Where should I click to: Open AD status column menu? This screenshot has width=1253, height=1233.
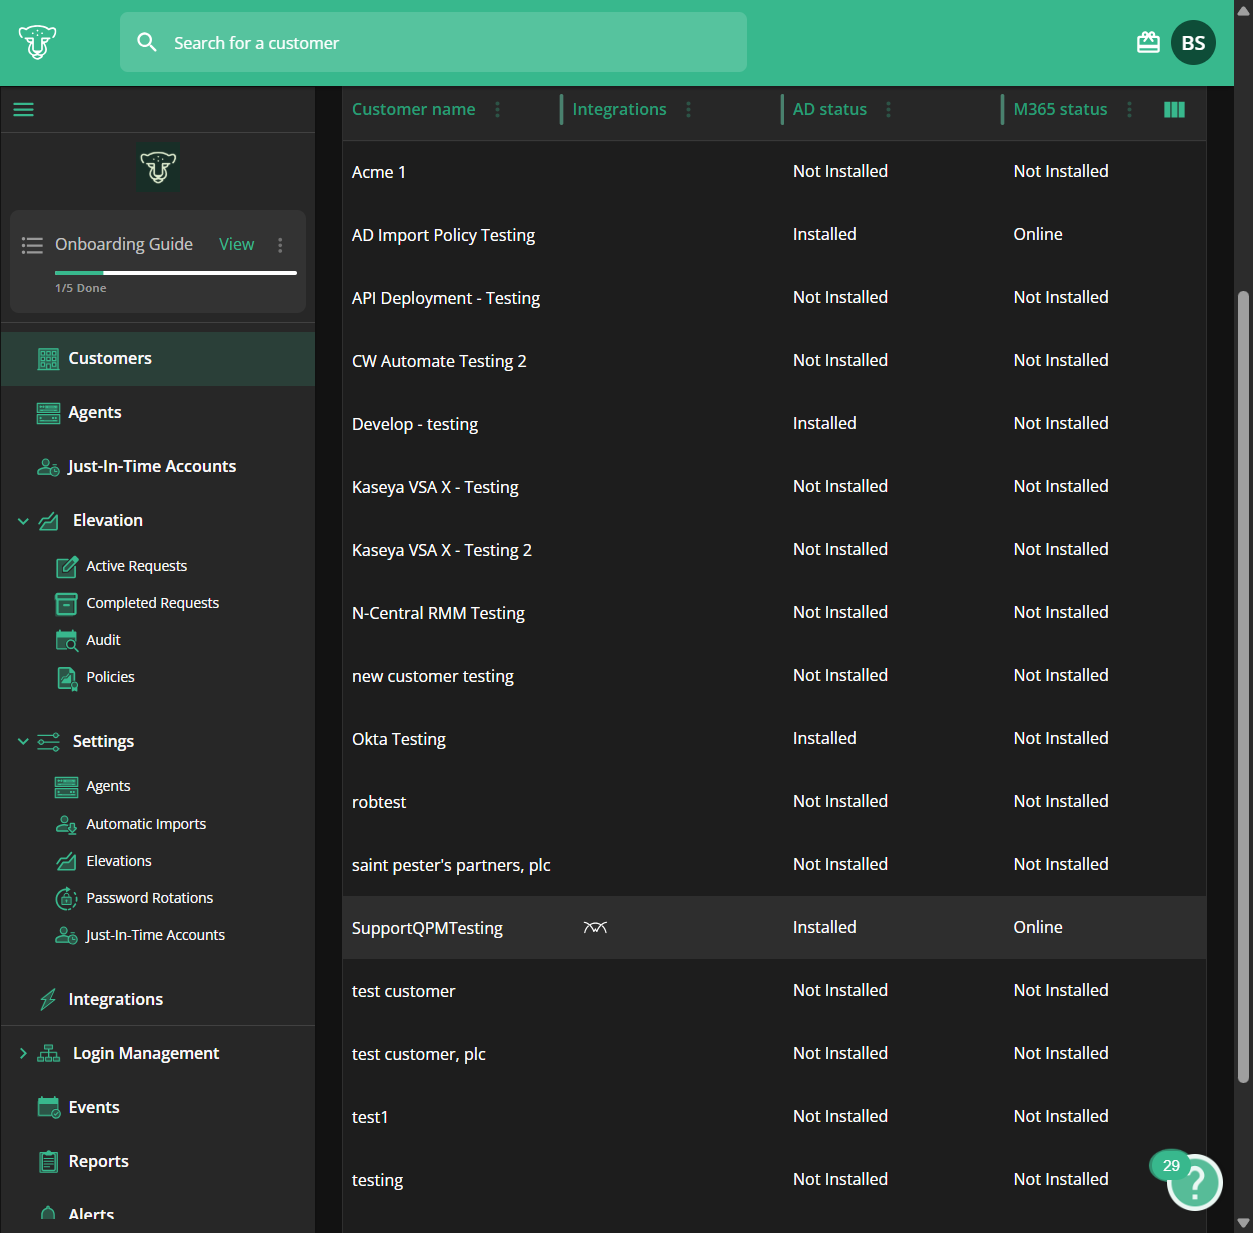(x=888, y=110)
